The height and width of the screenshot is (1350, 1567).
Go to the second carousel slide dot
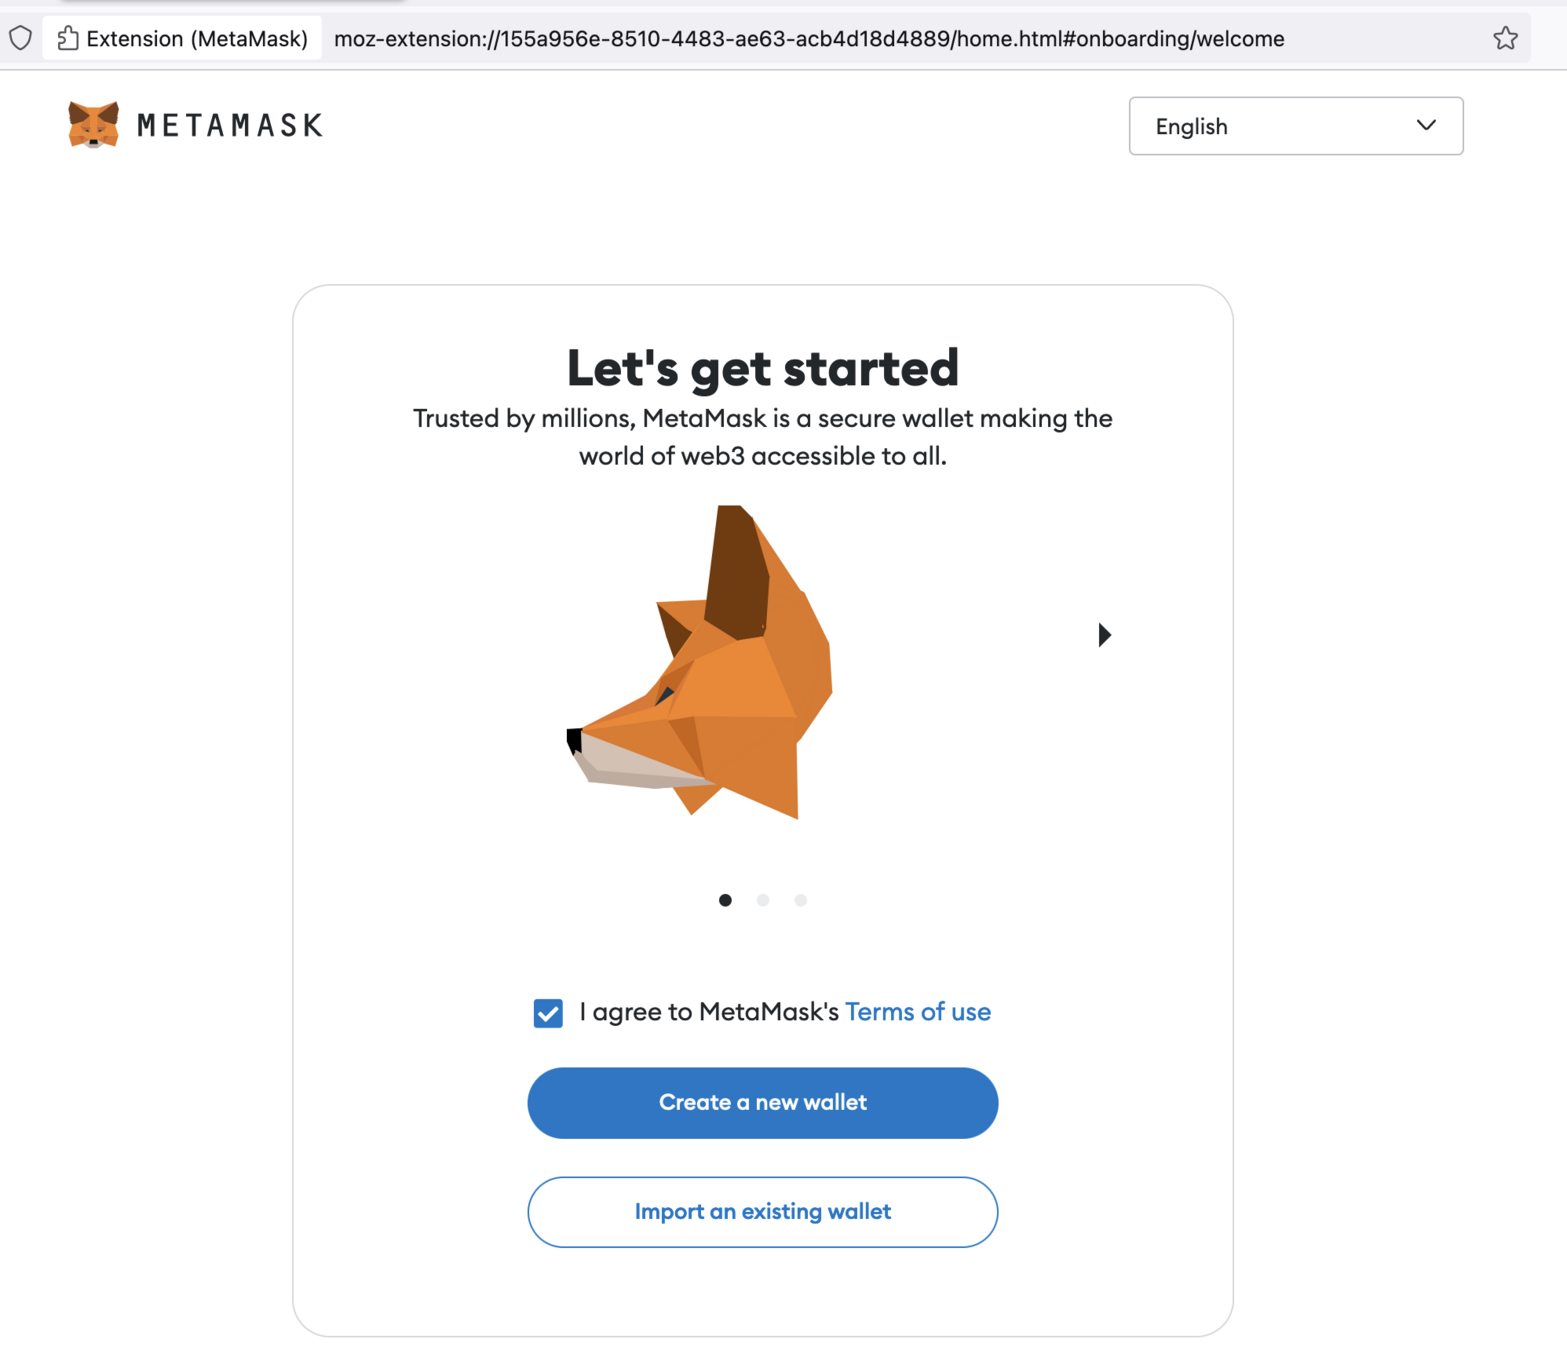click(x=763, y=900)
